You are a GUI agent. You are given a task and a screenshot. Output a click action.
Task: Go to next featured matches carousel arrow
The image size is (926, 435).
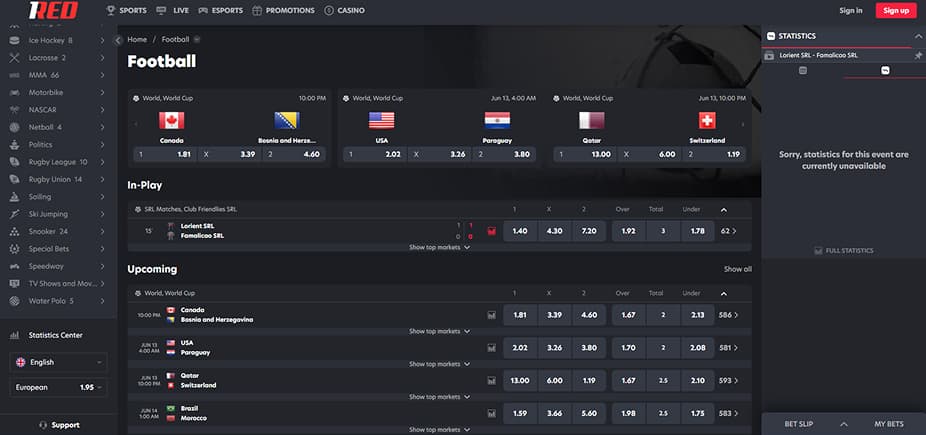(743, 125)
